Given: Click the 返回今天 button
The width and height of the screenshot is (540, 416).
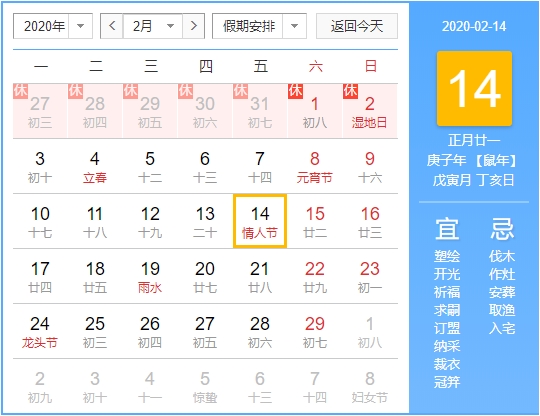Looking at the screenshot, I should (357, 26).
